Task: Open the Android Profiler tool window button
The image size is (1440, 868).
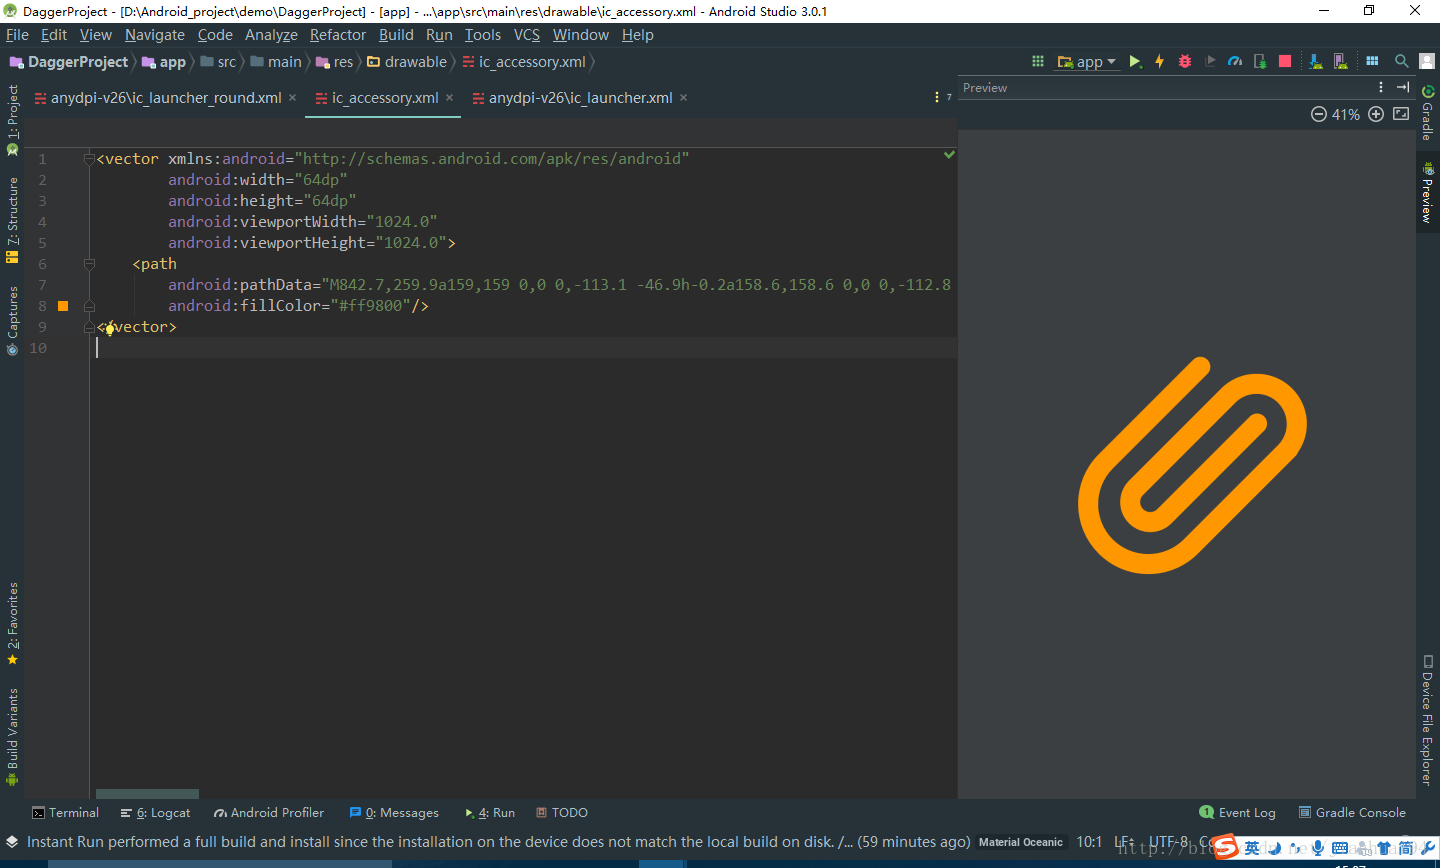Action: point(269,813)
